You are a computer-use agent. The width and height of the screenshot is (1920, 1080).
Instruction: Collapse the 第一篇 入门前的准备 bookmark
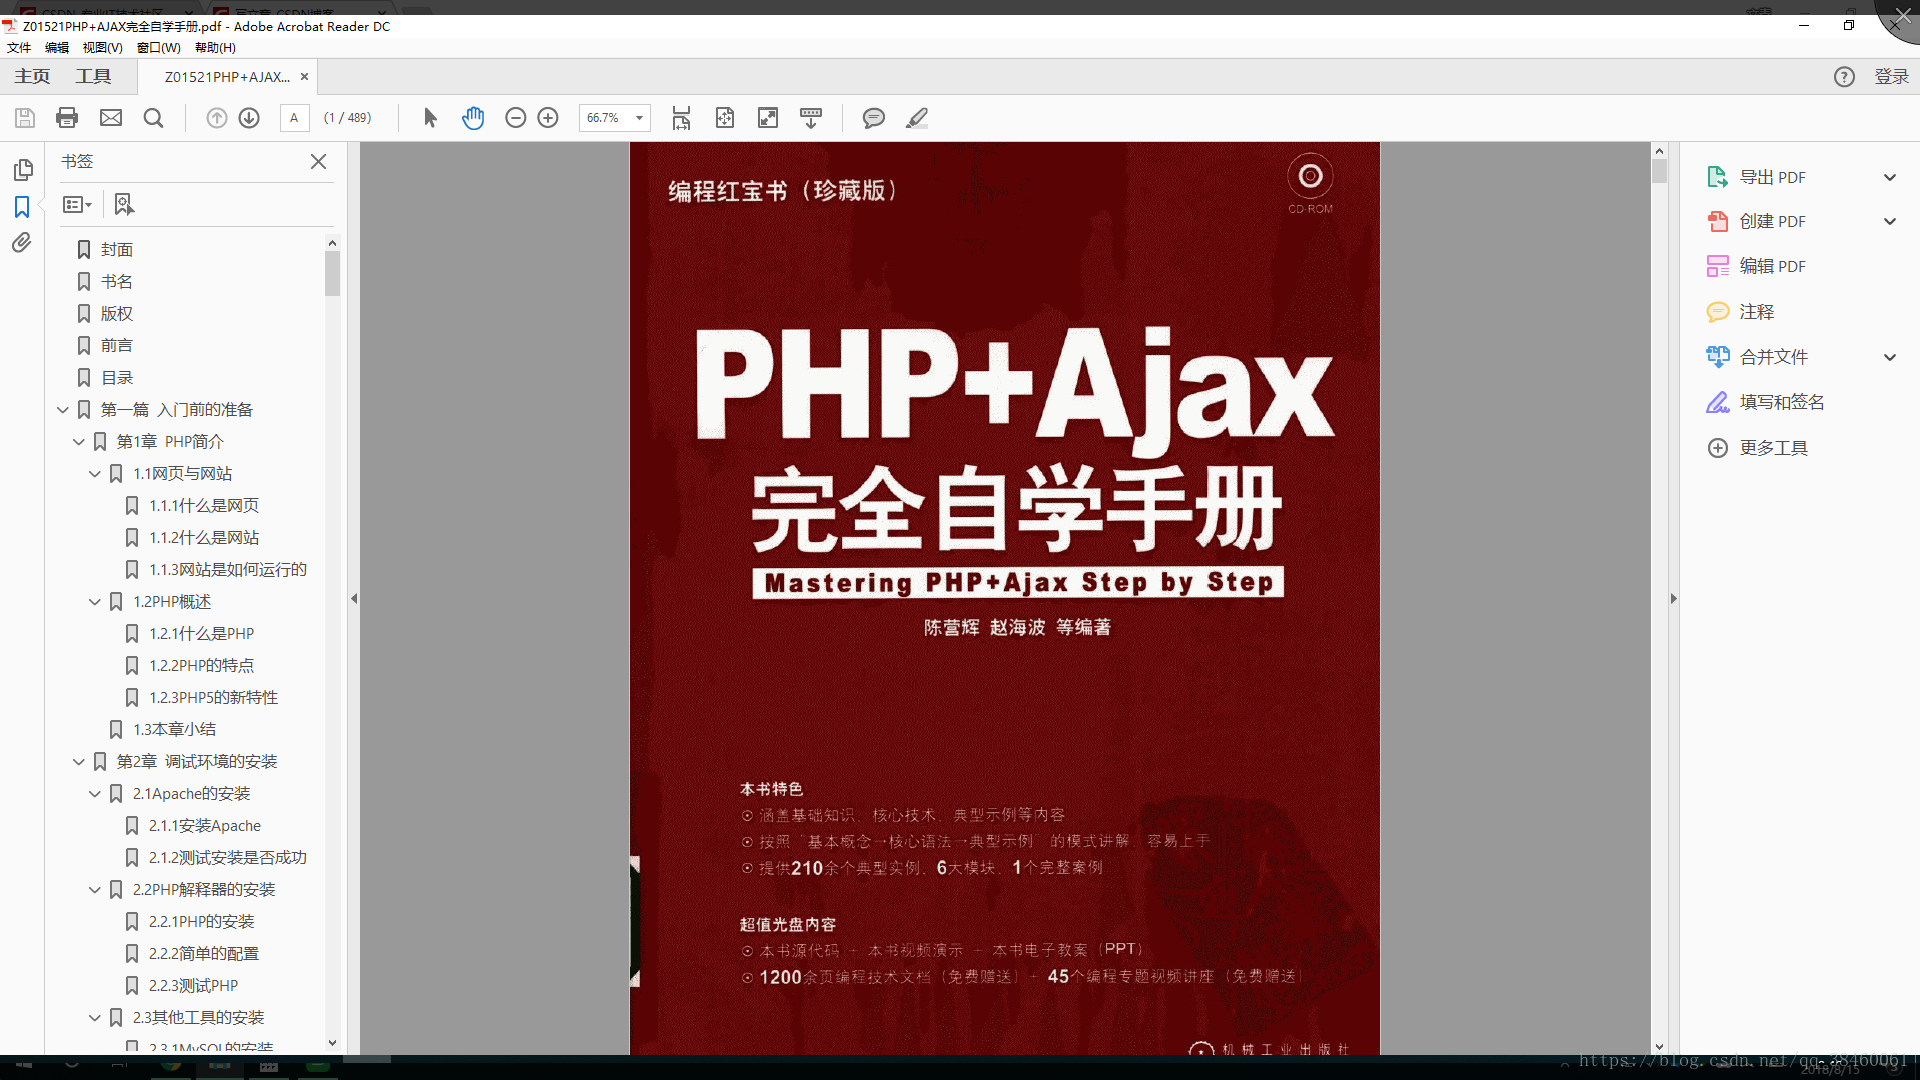click(x=62, y=410)
